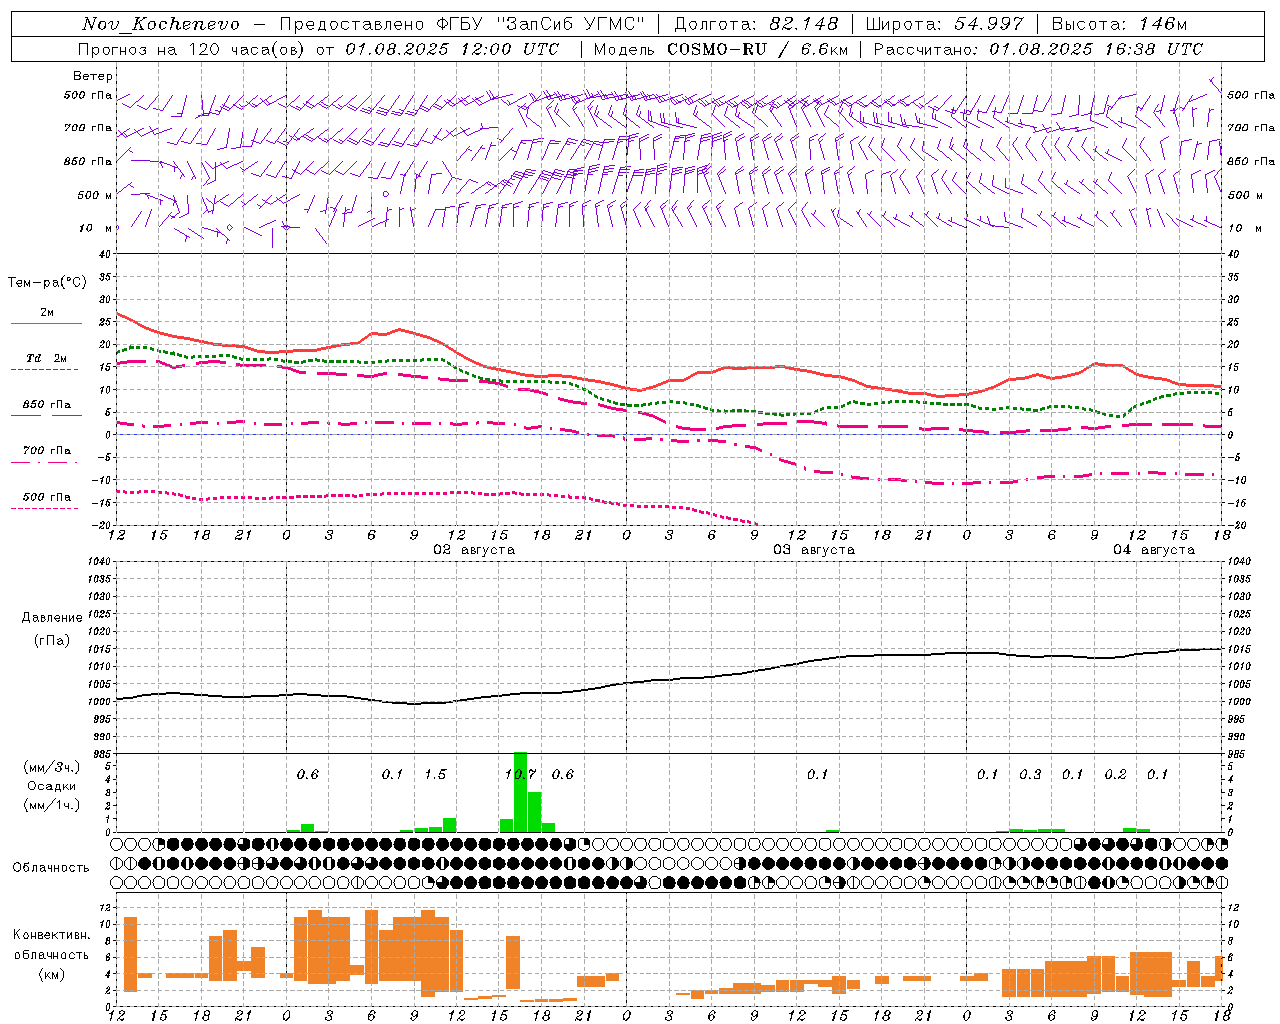Click the elevation text Высота: 146м
Image resolution: width=1280 pixels, height=1024 pixels.
[1119, 24]
